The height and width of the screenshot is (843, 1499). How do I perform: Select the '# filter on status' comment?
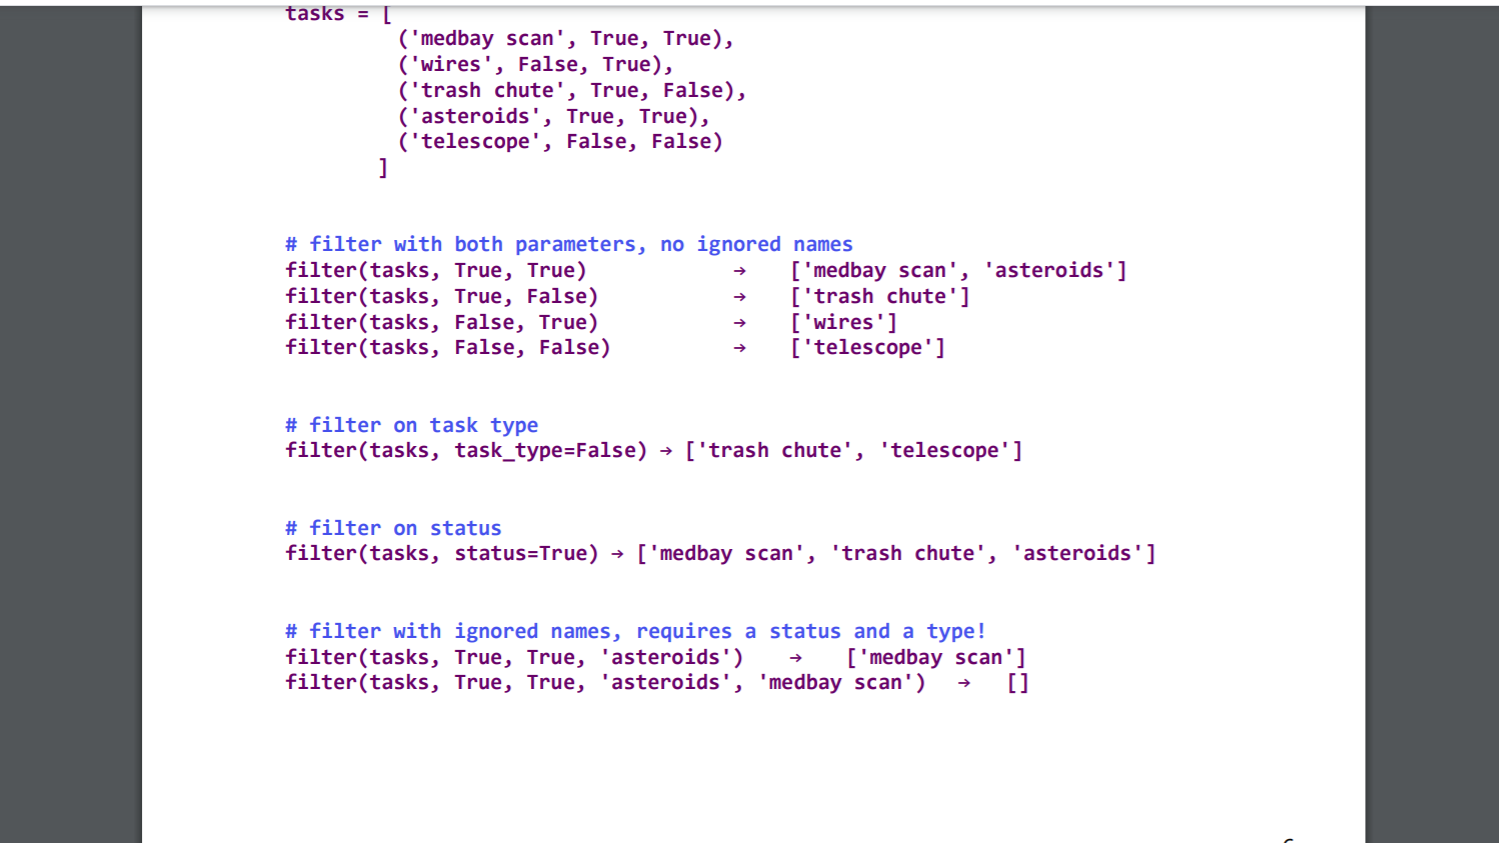point(392,527)
